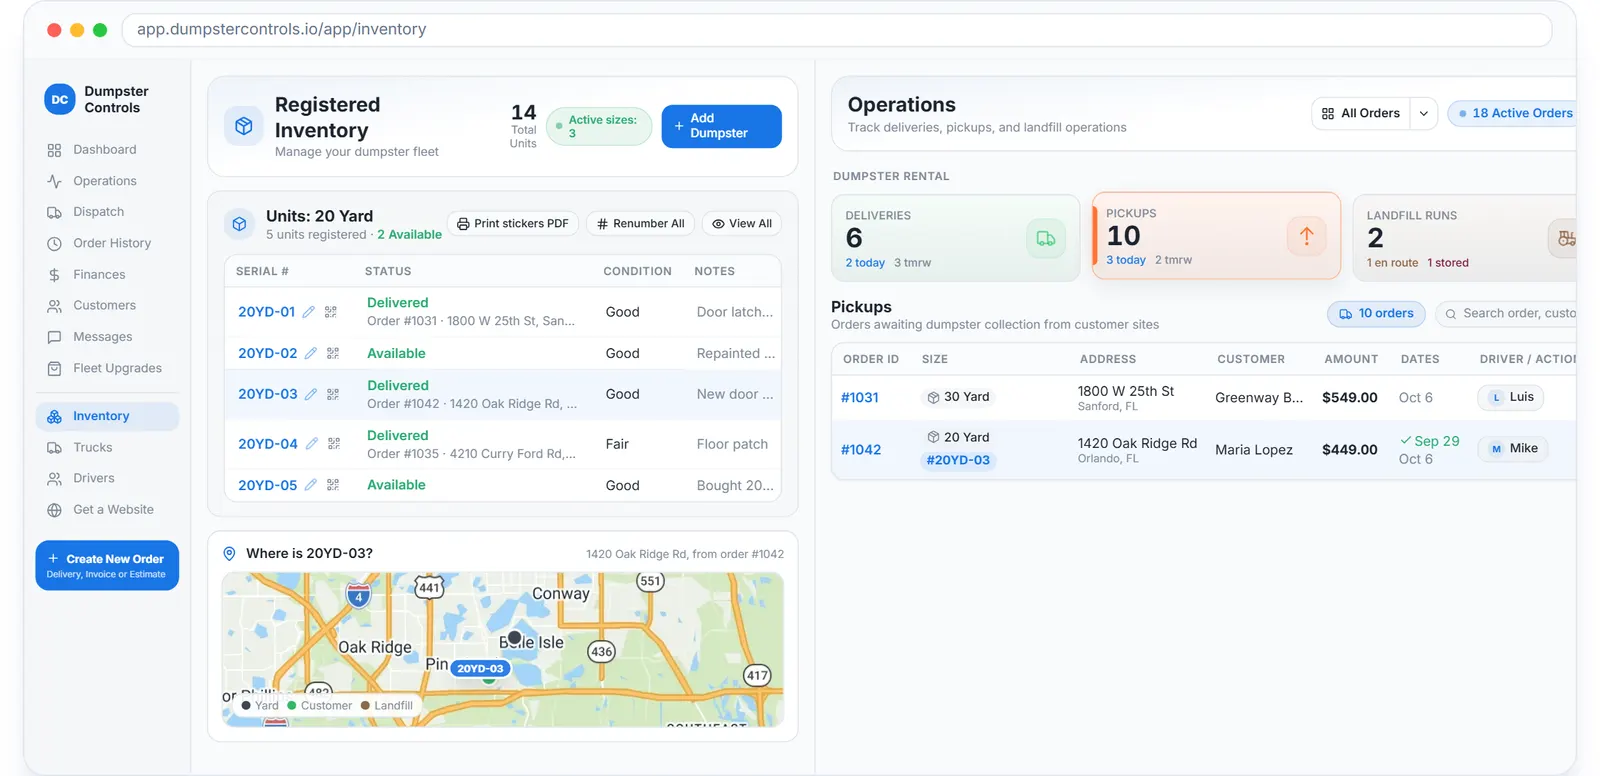
Task: Click the Registered Inventory cube icon
Action: pyautogui.click(x=243, y=126)
